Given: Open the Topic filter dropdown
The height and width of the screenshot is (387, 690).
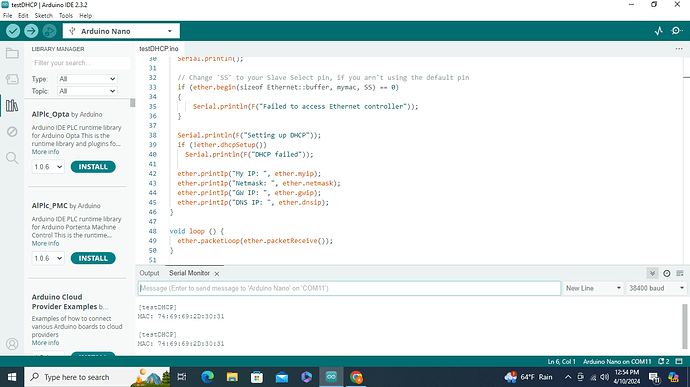Looking at the screenshot, I should click(x=87, y=91).
